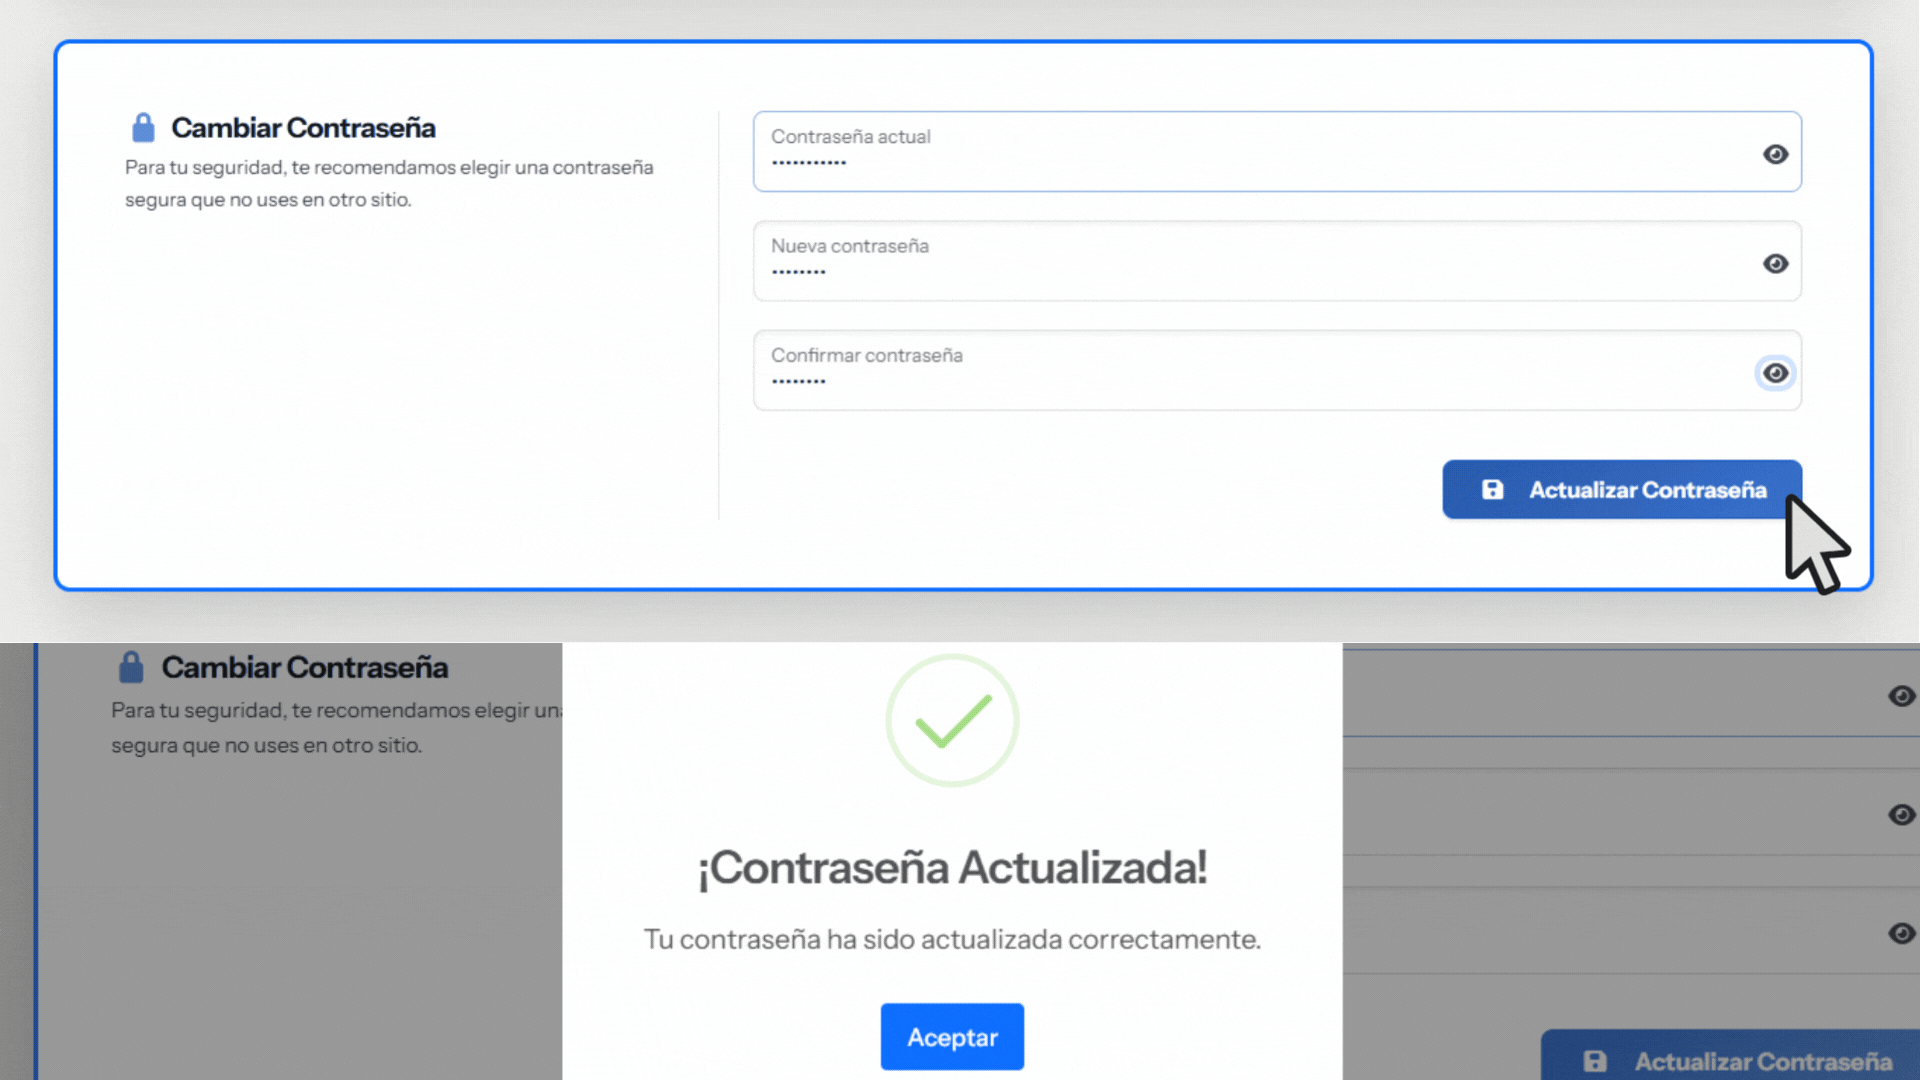Reveal the Confirmar contraseña password text

point(1775,373)
